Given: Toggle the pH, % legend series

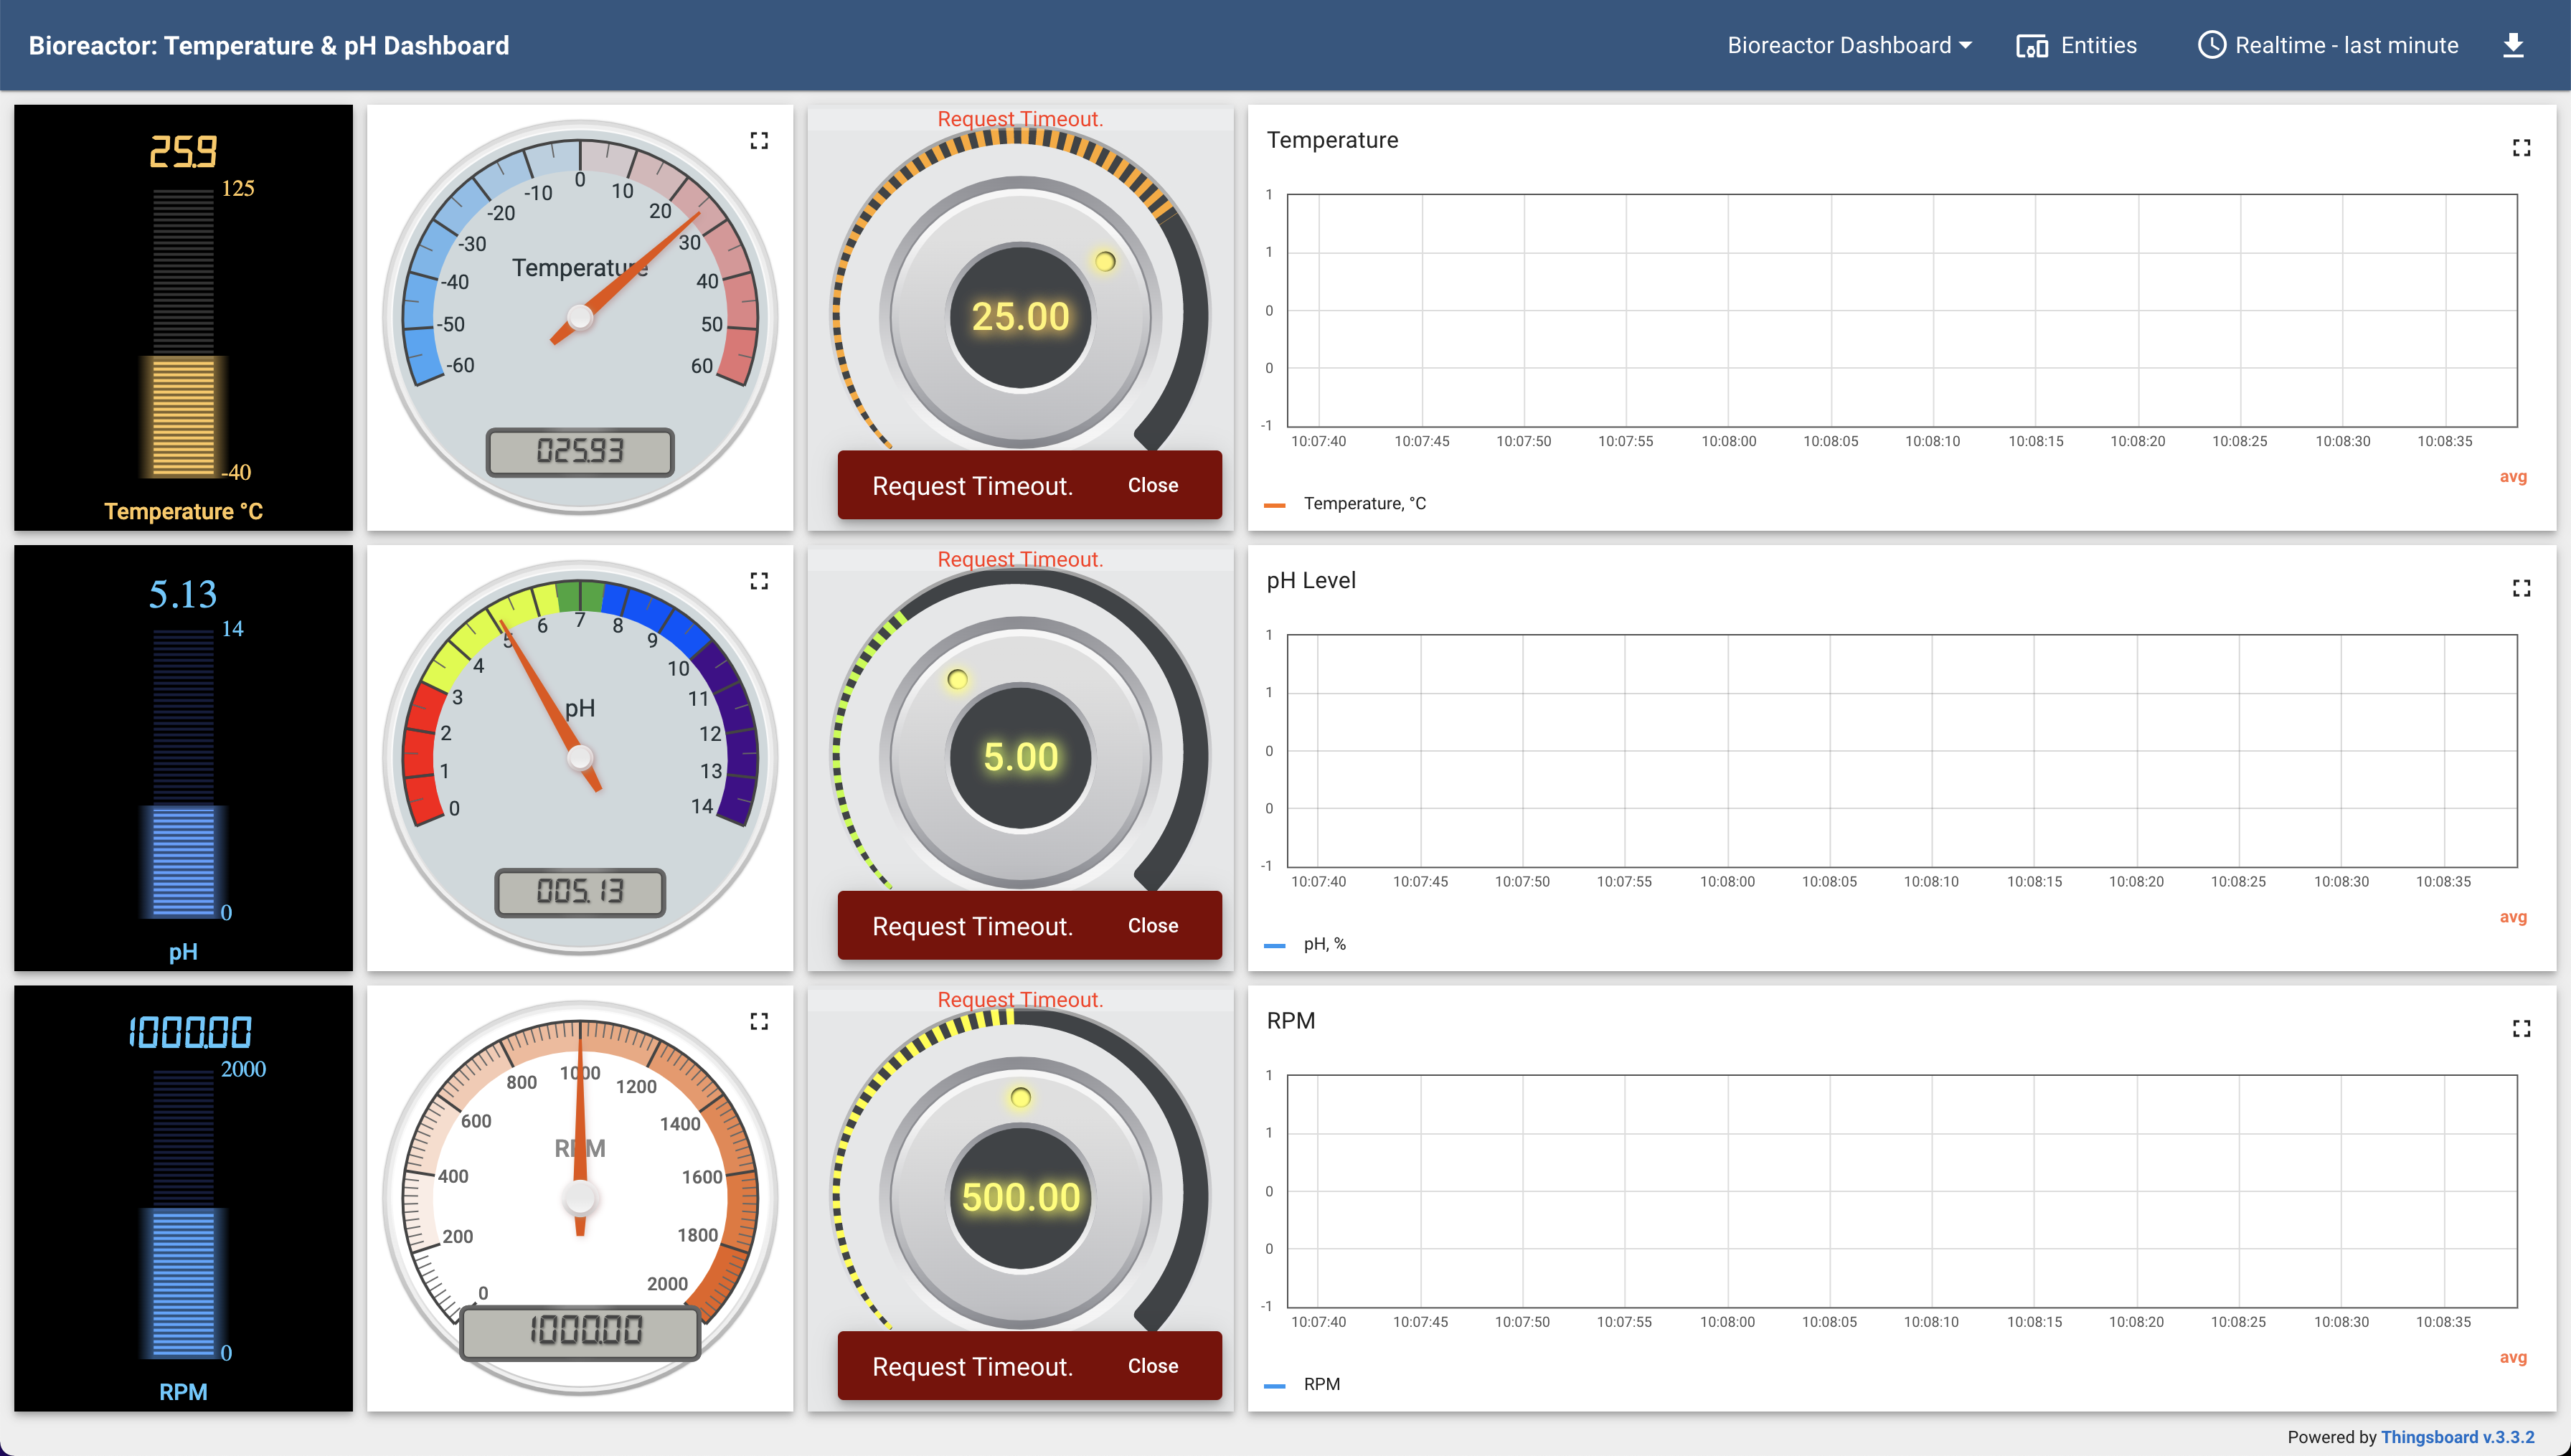Looking at the screenshot, I should point(1305,944).
